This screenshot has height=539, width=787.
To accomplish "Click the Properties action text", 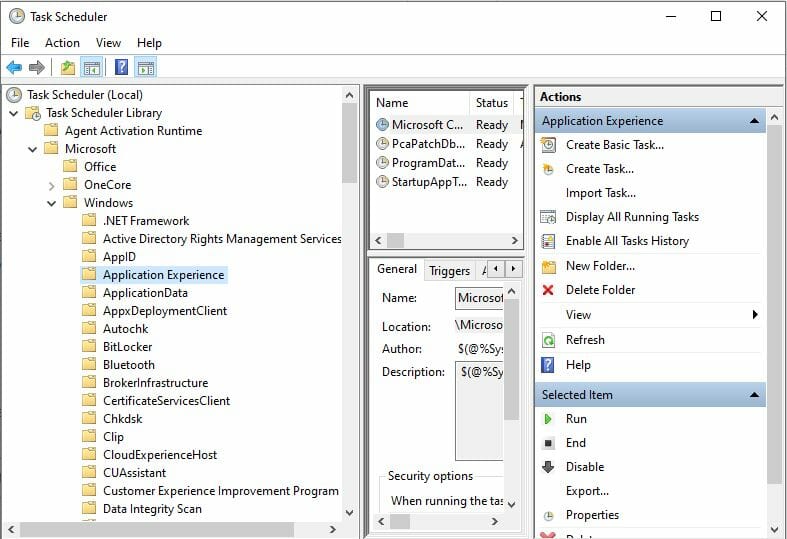I will point(592,515).
